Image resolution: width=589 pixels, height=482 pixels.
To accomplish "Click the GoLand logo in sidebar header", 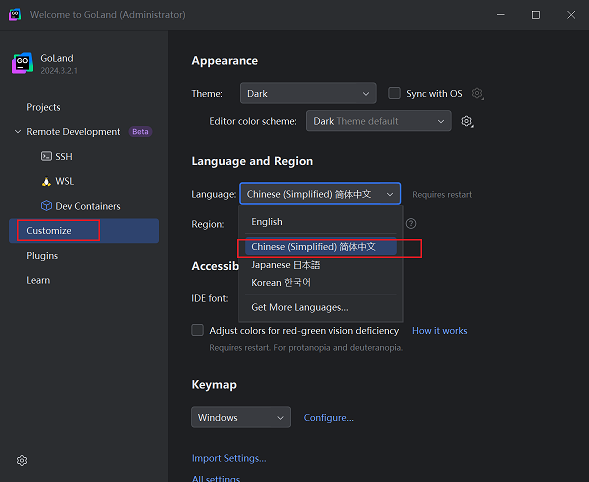I will (x=23, y=63).
